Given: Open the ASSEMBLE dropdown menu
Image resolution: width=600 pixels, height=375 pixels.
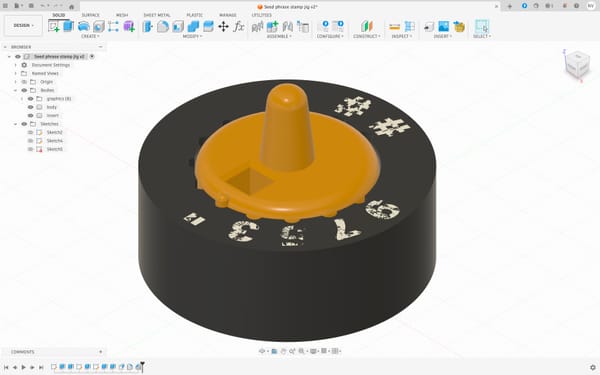Looking at the screenshot, I should [x=279, y=36].
